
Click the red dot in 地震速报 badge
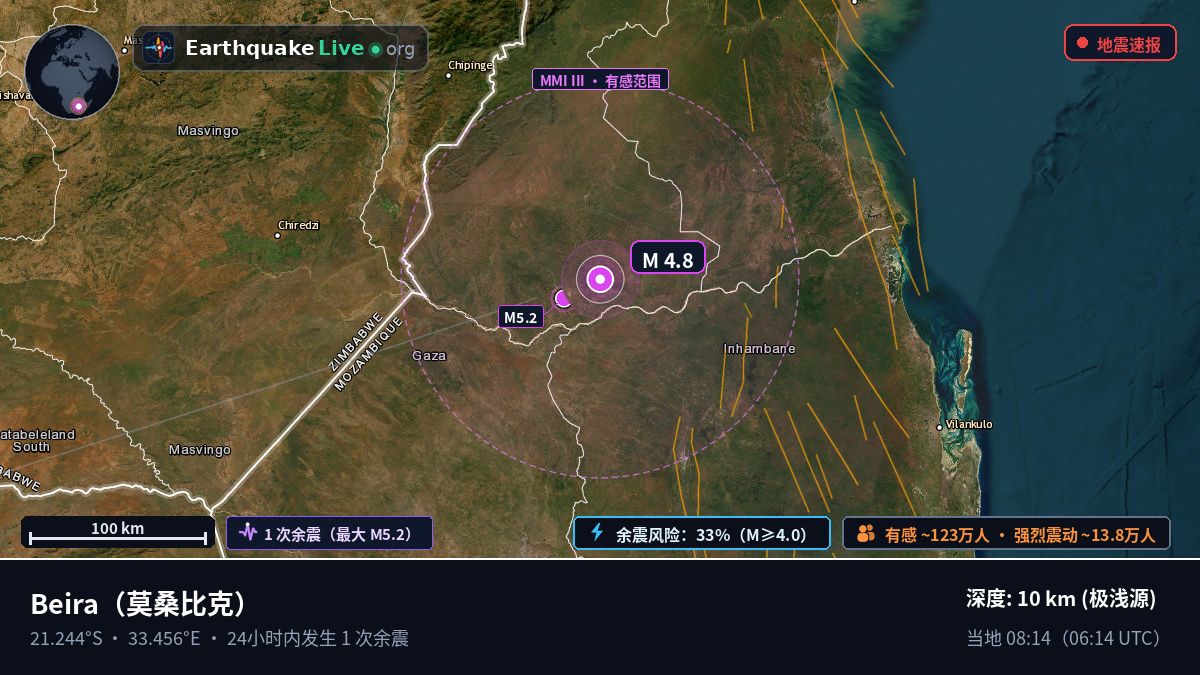click(1082, 43)
